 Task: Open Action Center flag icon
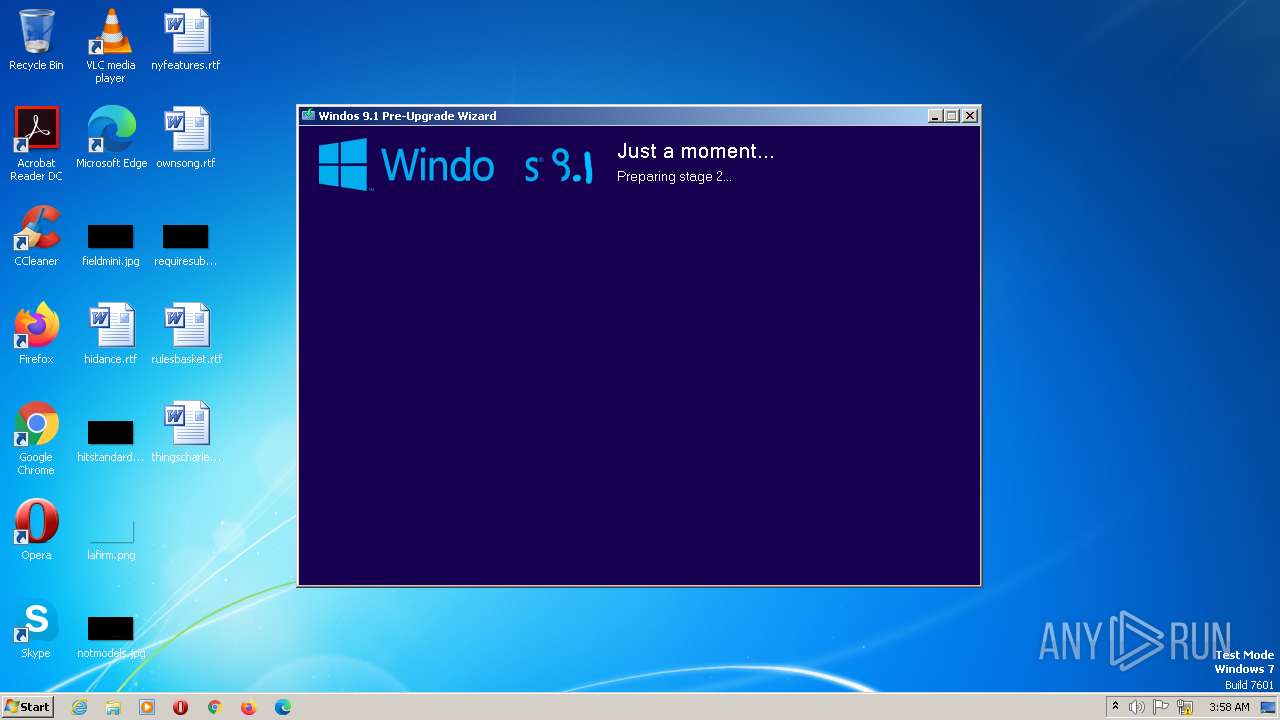1162,707
